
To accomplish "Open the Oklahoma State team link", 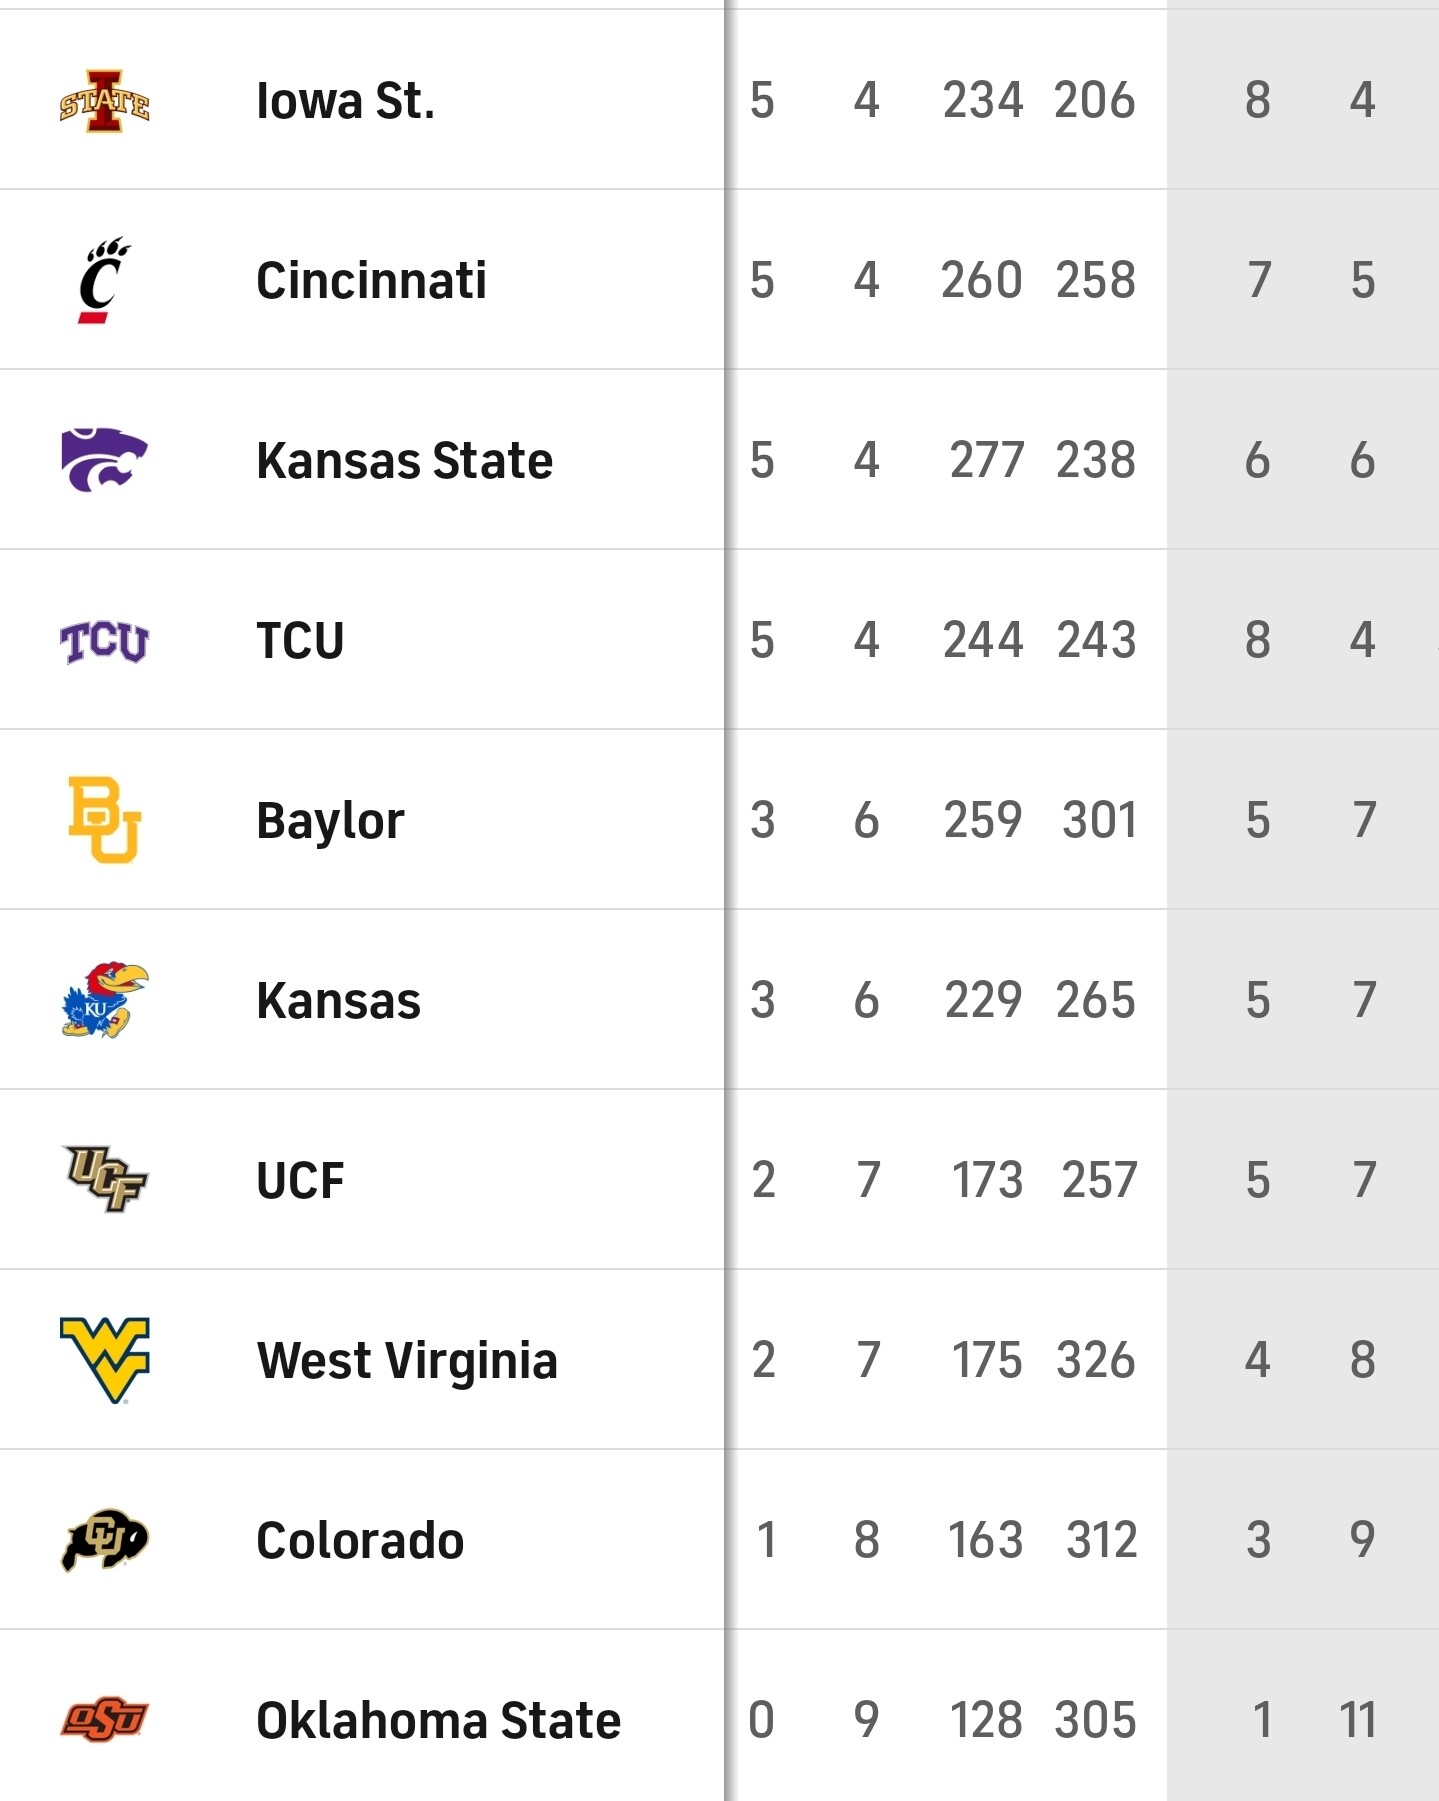I will click(x=438, y=1721).
